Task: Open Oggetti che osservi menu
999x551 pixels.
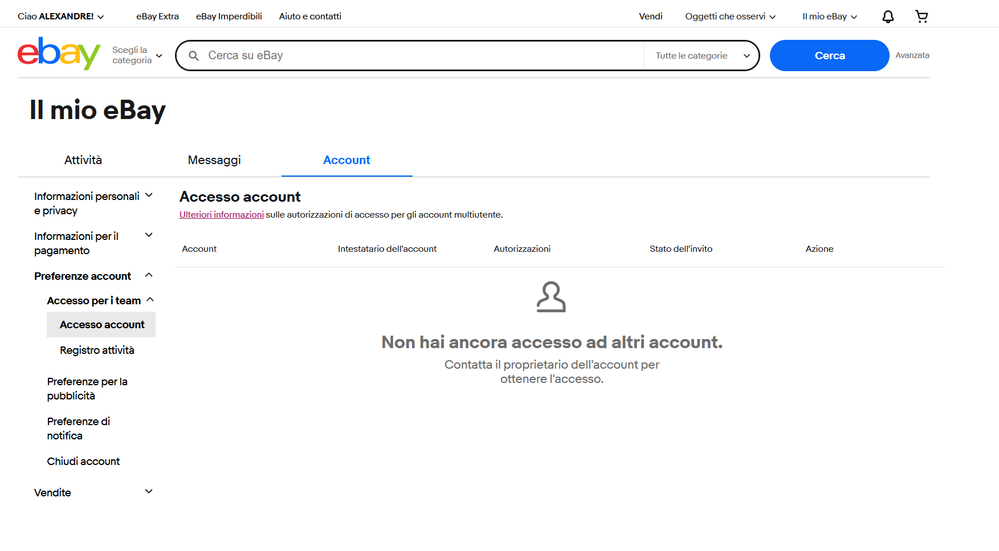Action: tap(730, 17)
